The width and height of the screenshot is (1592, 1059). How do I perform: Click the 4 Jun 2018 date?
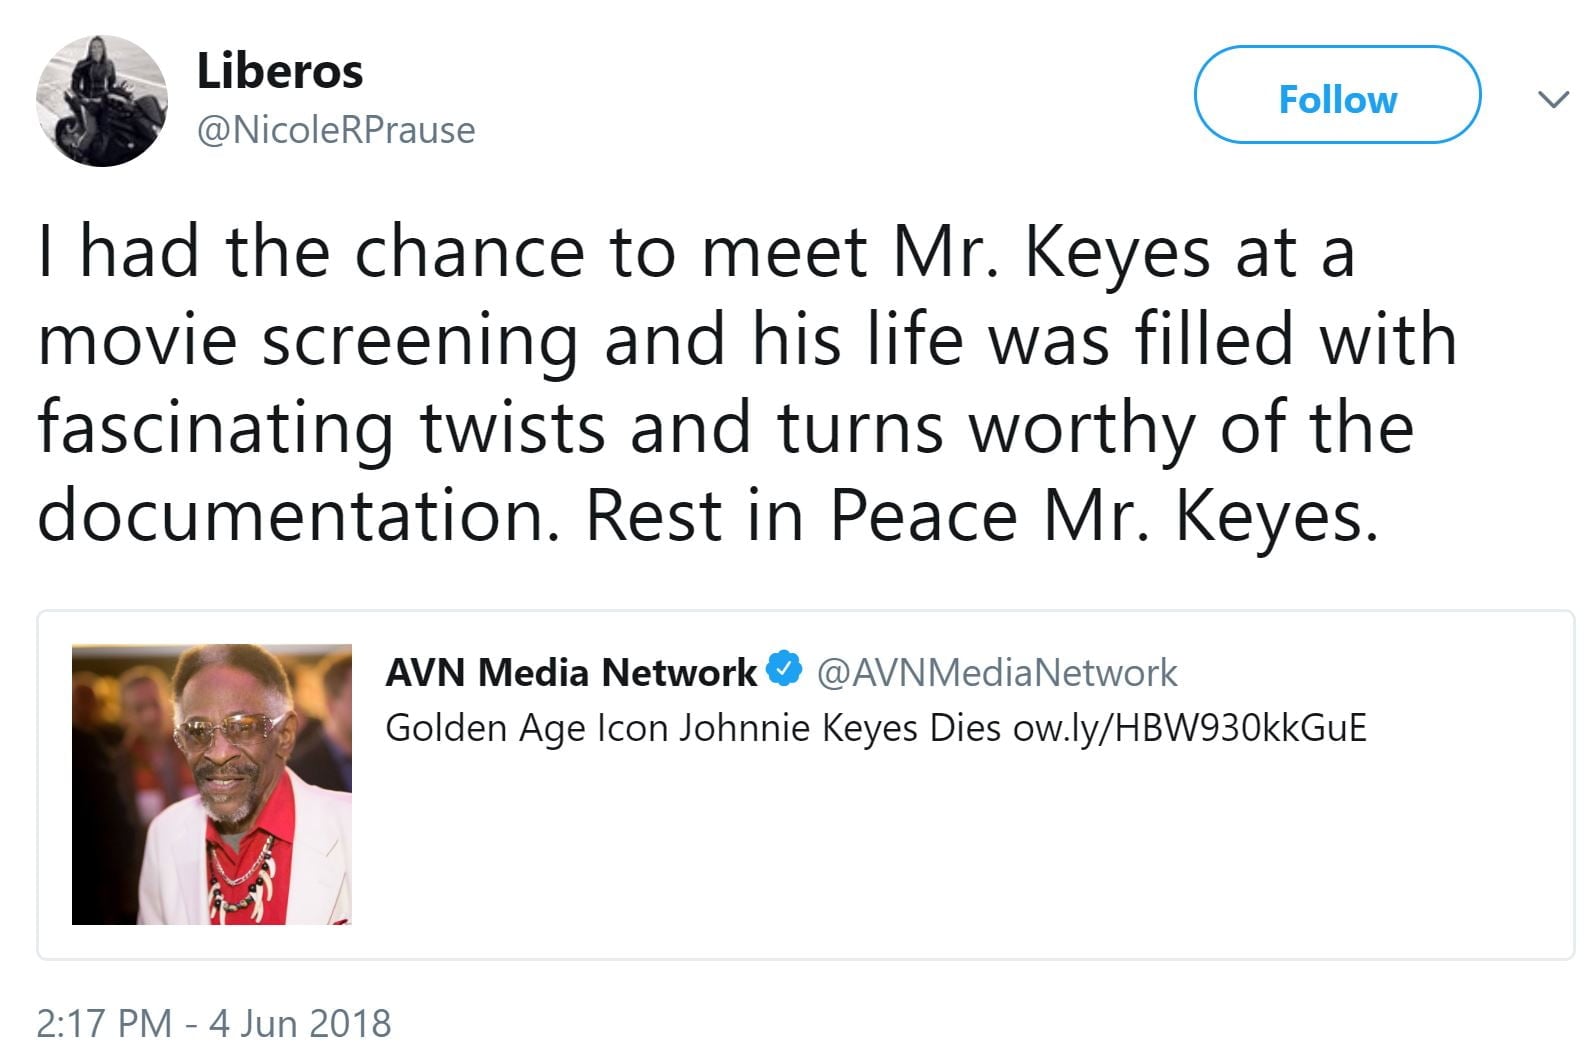300,1023
